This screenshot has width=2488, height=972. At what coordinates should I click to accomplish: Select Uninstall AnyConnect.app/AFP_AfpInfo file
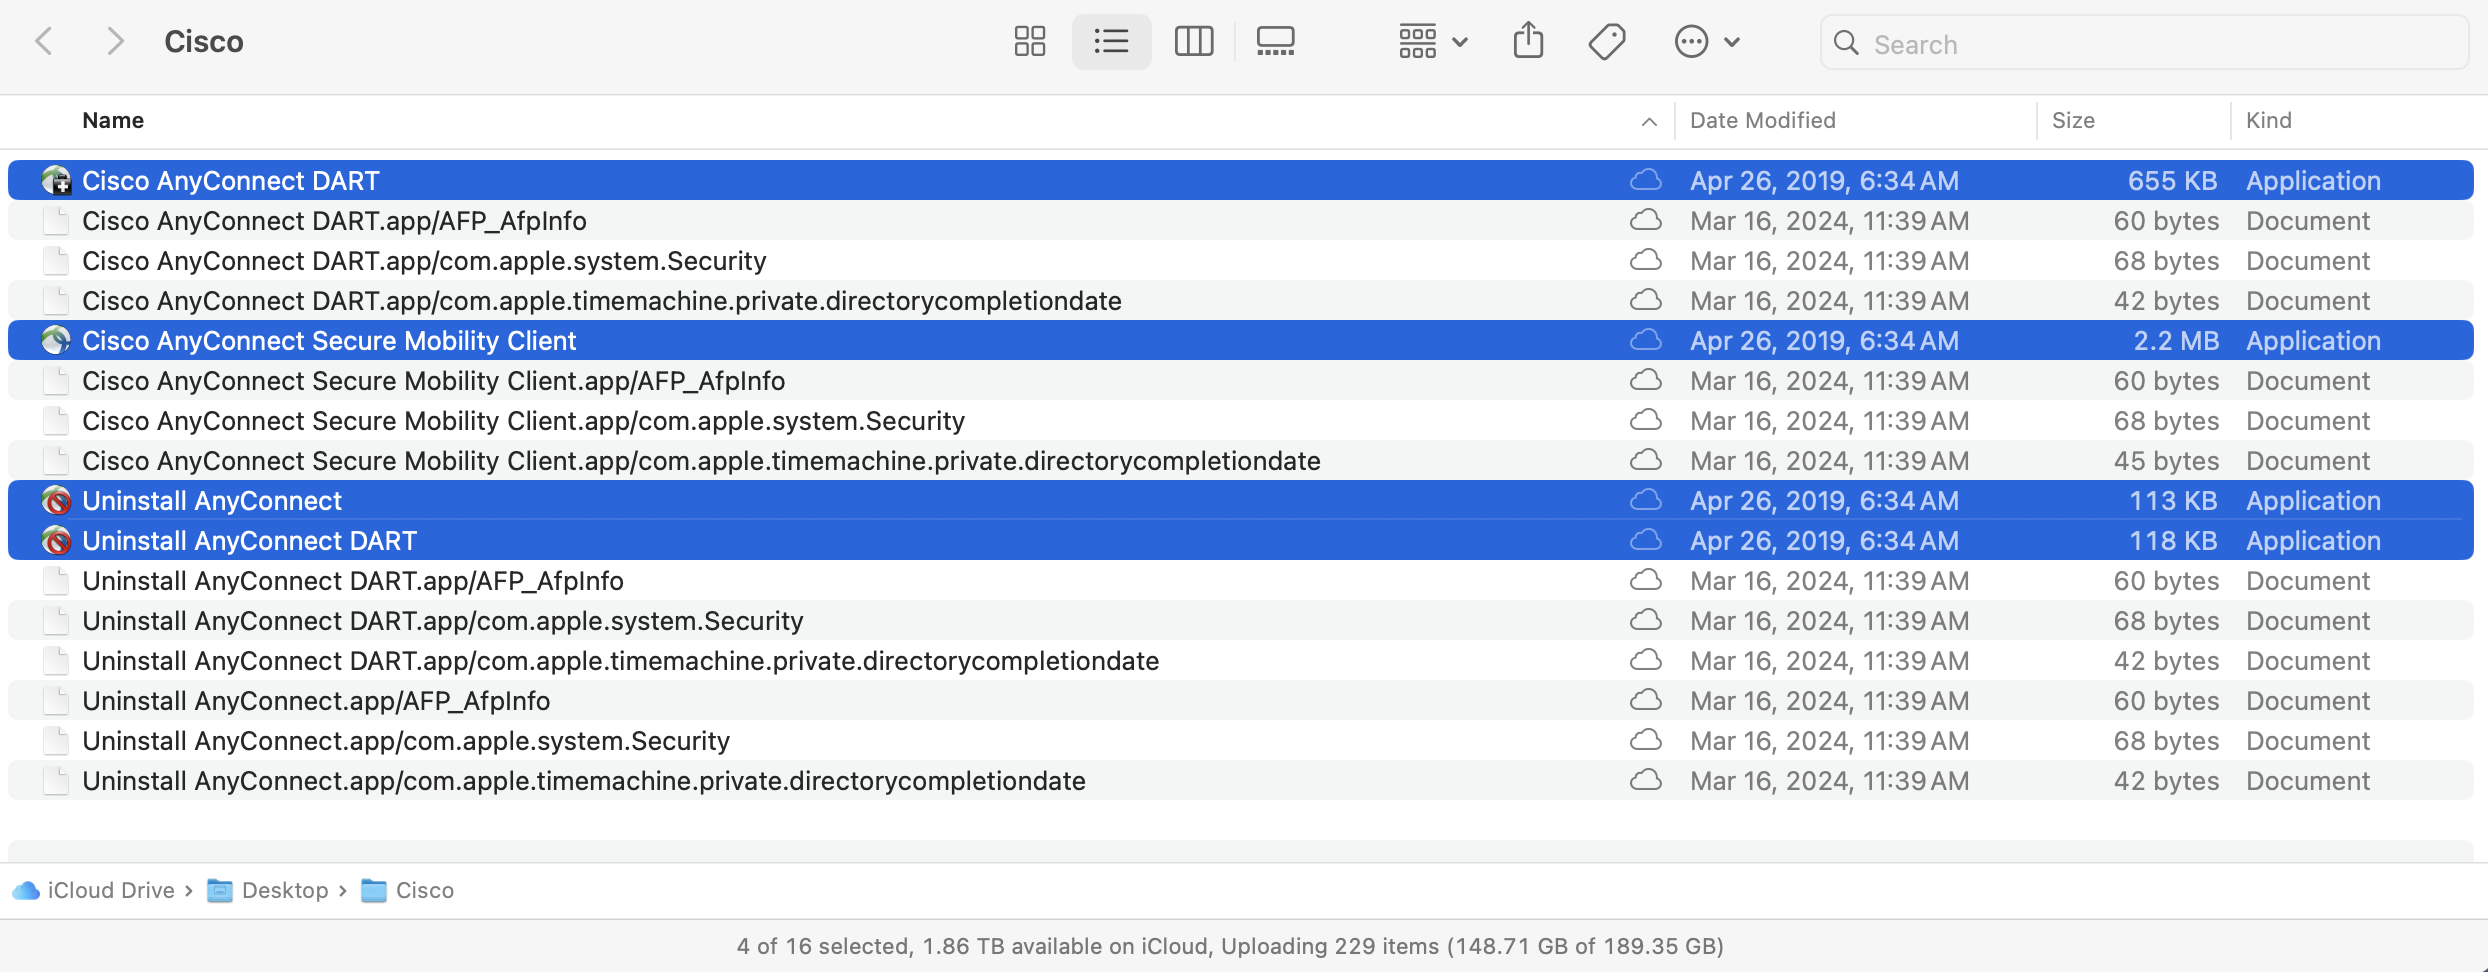click(x=316, y=701)
